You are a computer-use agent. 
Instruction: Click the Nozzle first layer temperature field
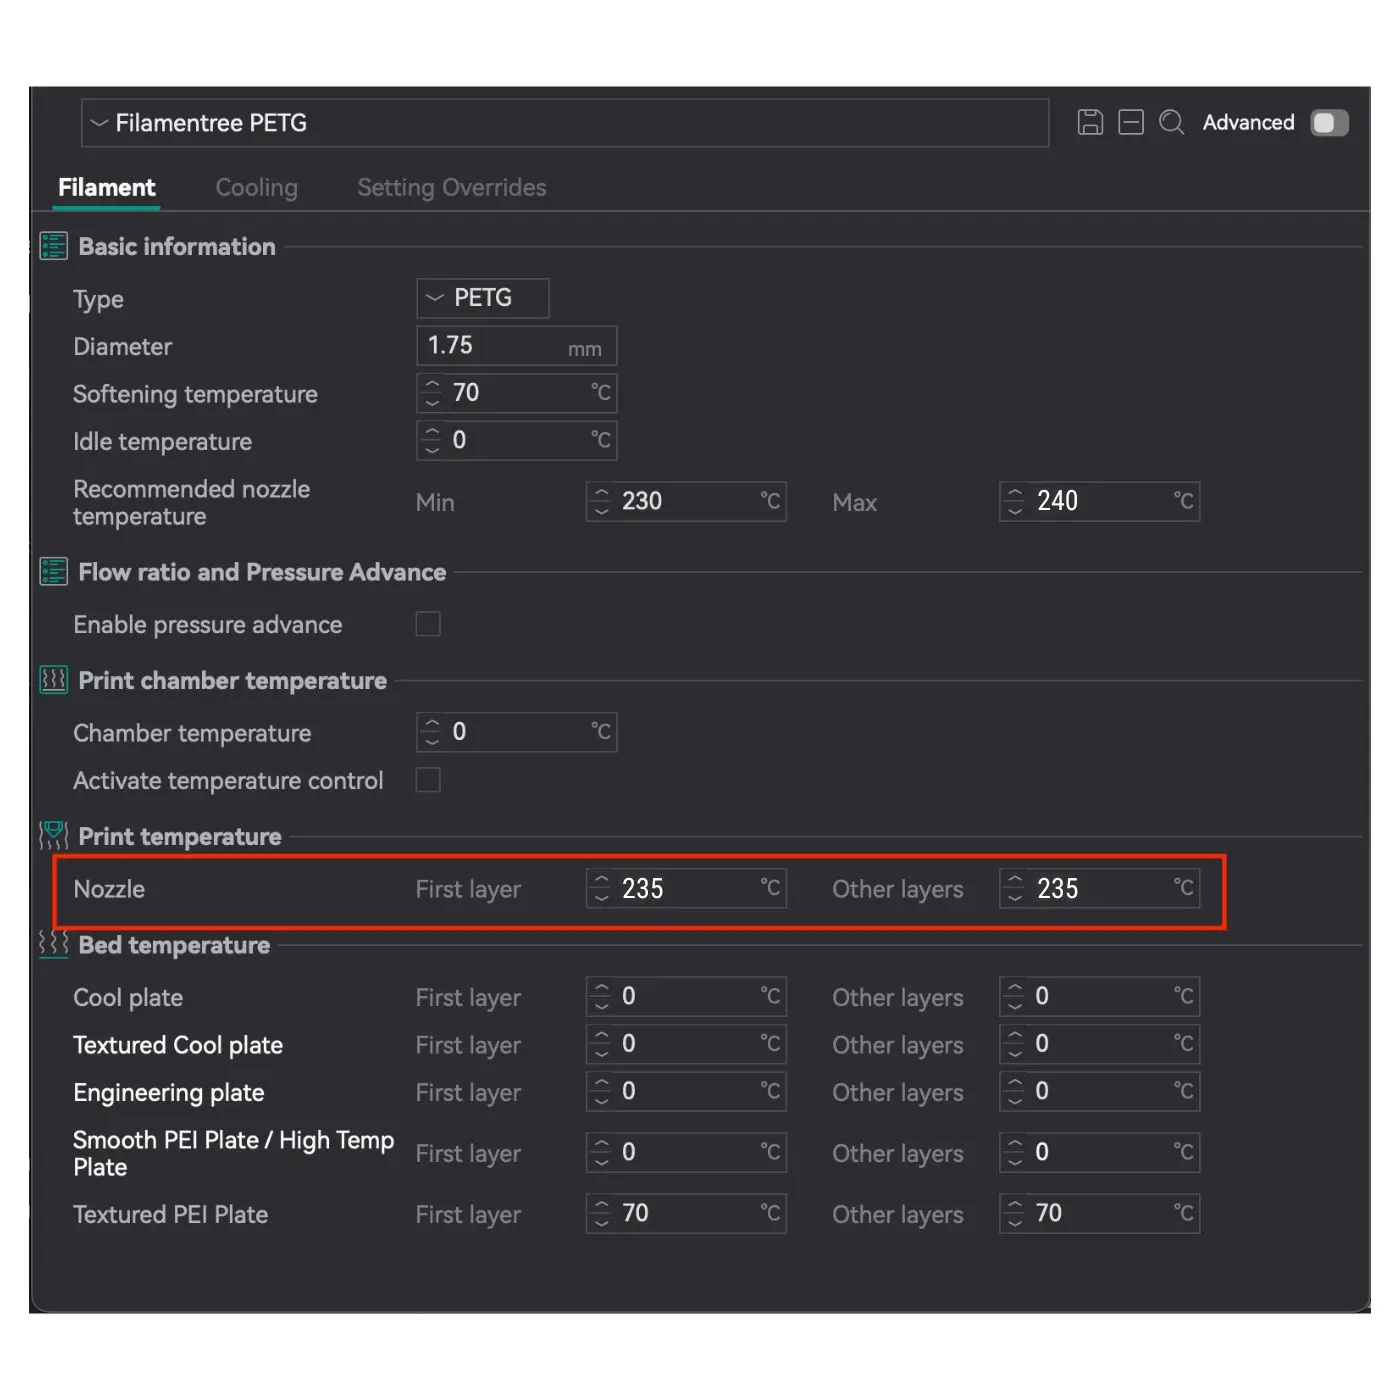point(685,888)
